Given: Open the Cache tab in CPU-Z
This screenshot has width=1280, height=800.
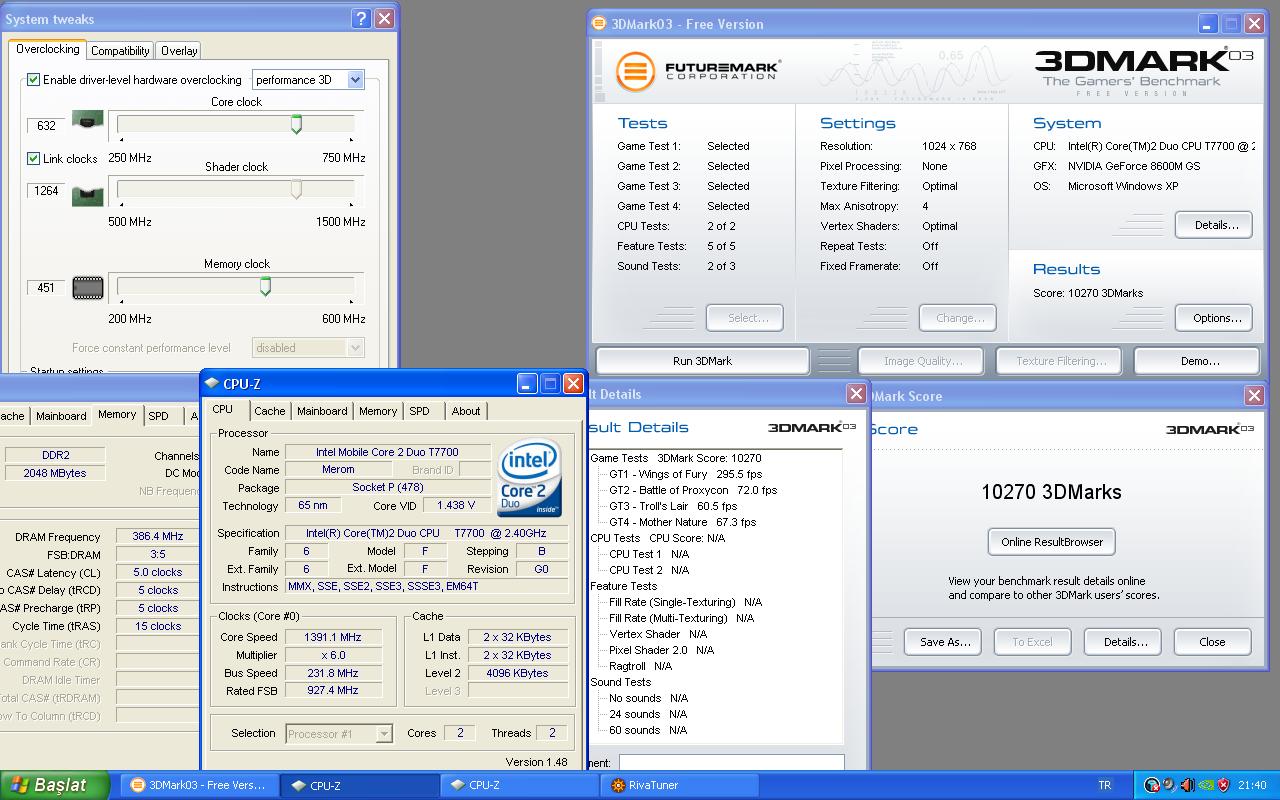Looking at the screenshot, I should [x=269, y=411].
